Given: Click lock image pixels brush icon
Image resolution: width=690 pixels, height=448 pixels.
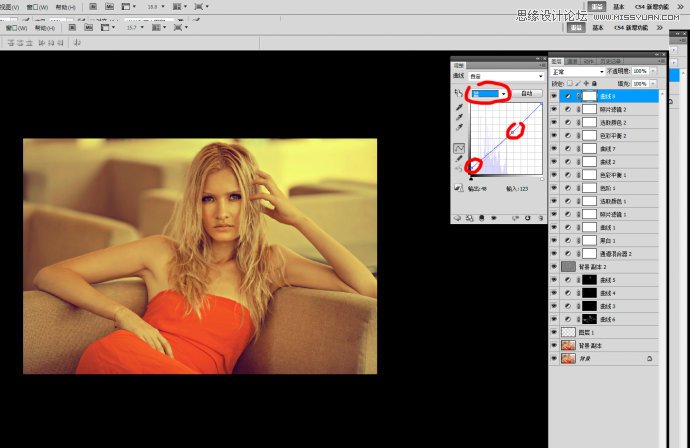Looking at the screenshot, I should [578, 83].
